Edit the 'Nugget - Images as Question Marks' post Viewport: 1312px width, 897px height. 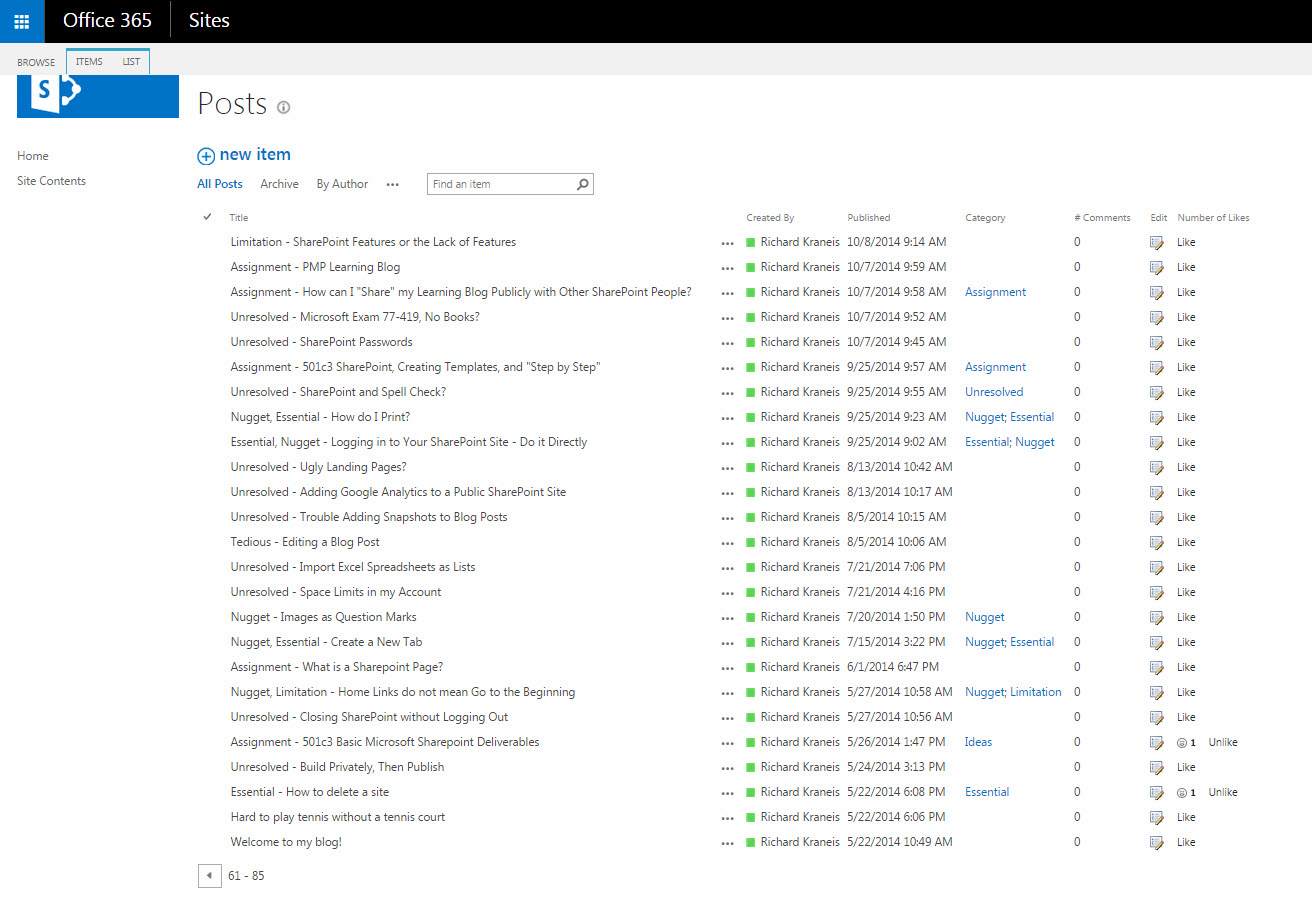1157,617
